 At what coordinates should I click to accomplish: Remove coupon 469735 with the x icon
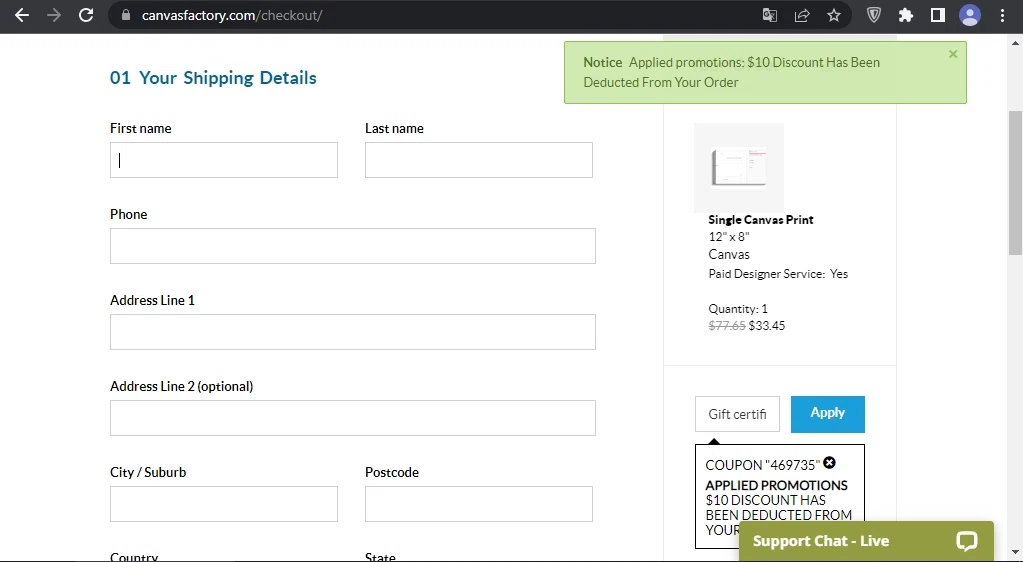point(829,463)
